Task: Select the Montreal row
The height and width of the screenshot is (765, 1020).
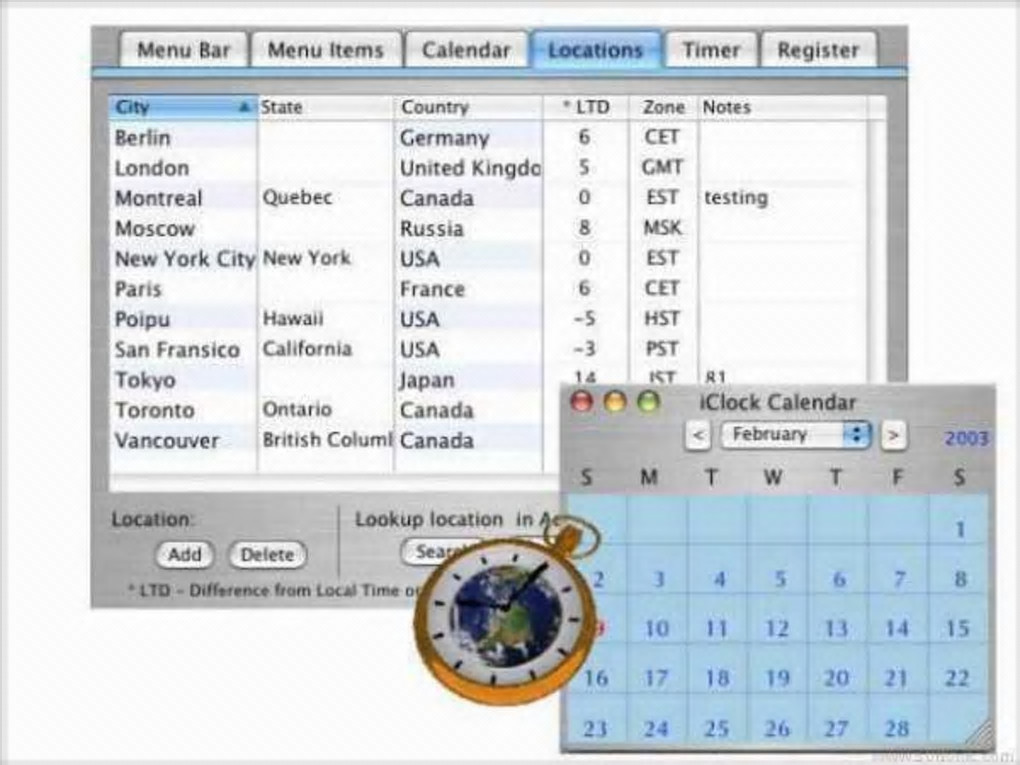Action: (488, 198)
